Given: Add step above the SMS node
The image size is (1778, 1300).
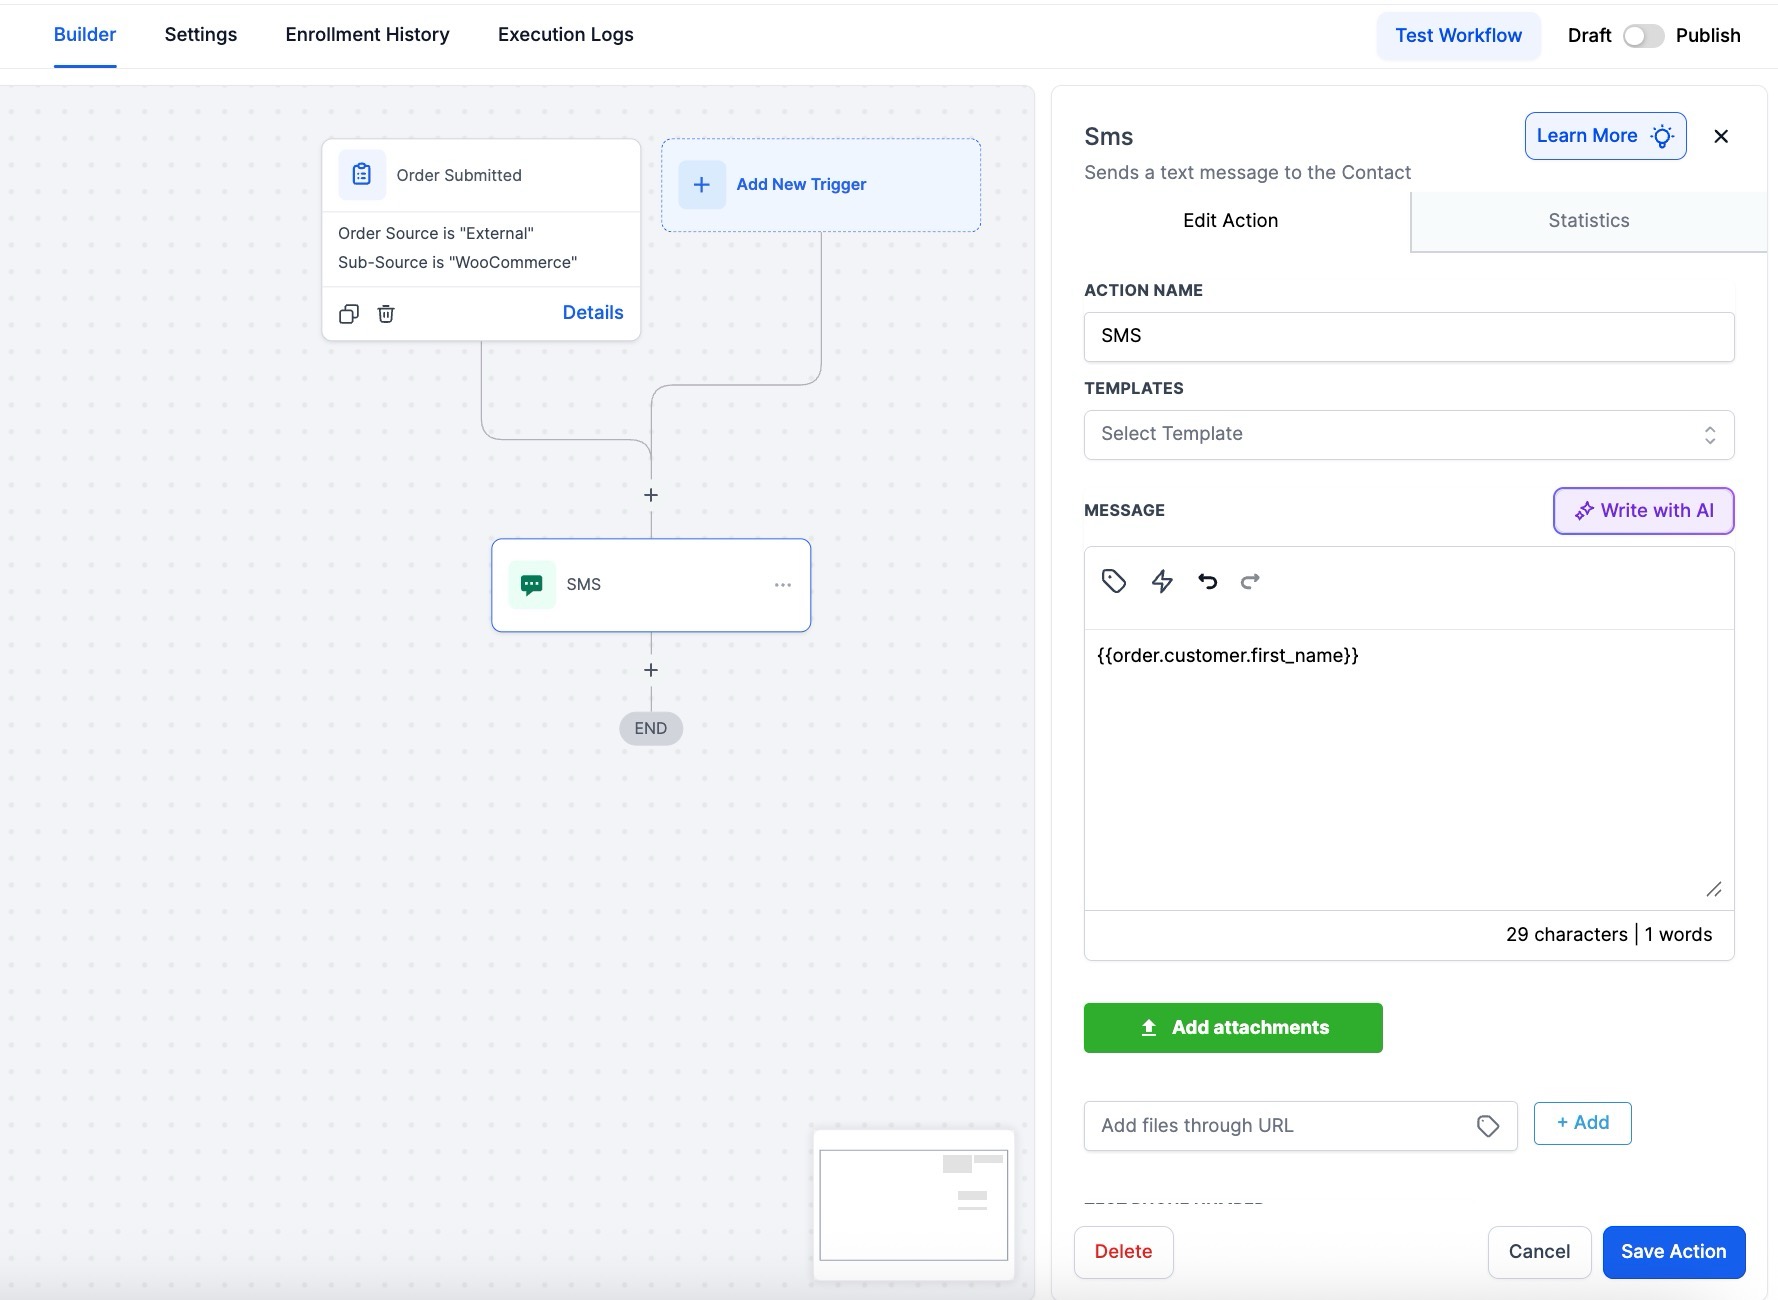Looking at the screenshot, I should tap(651, 495).
